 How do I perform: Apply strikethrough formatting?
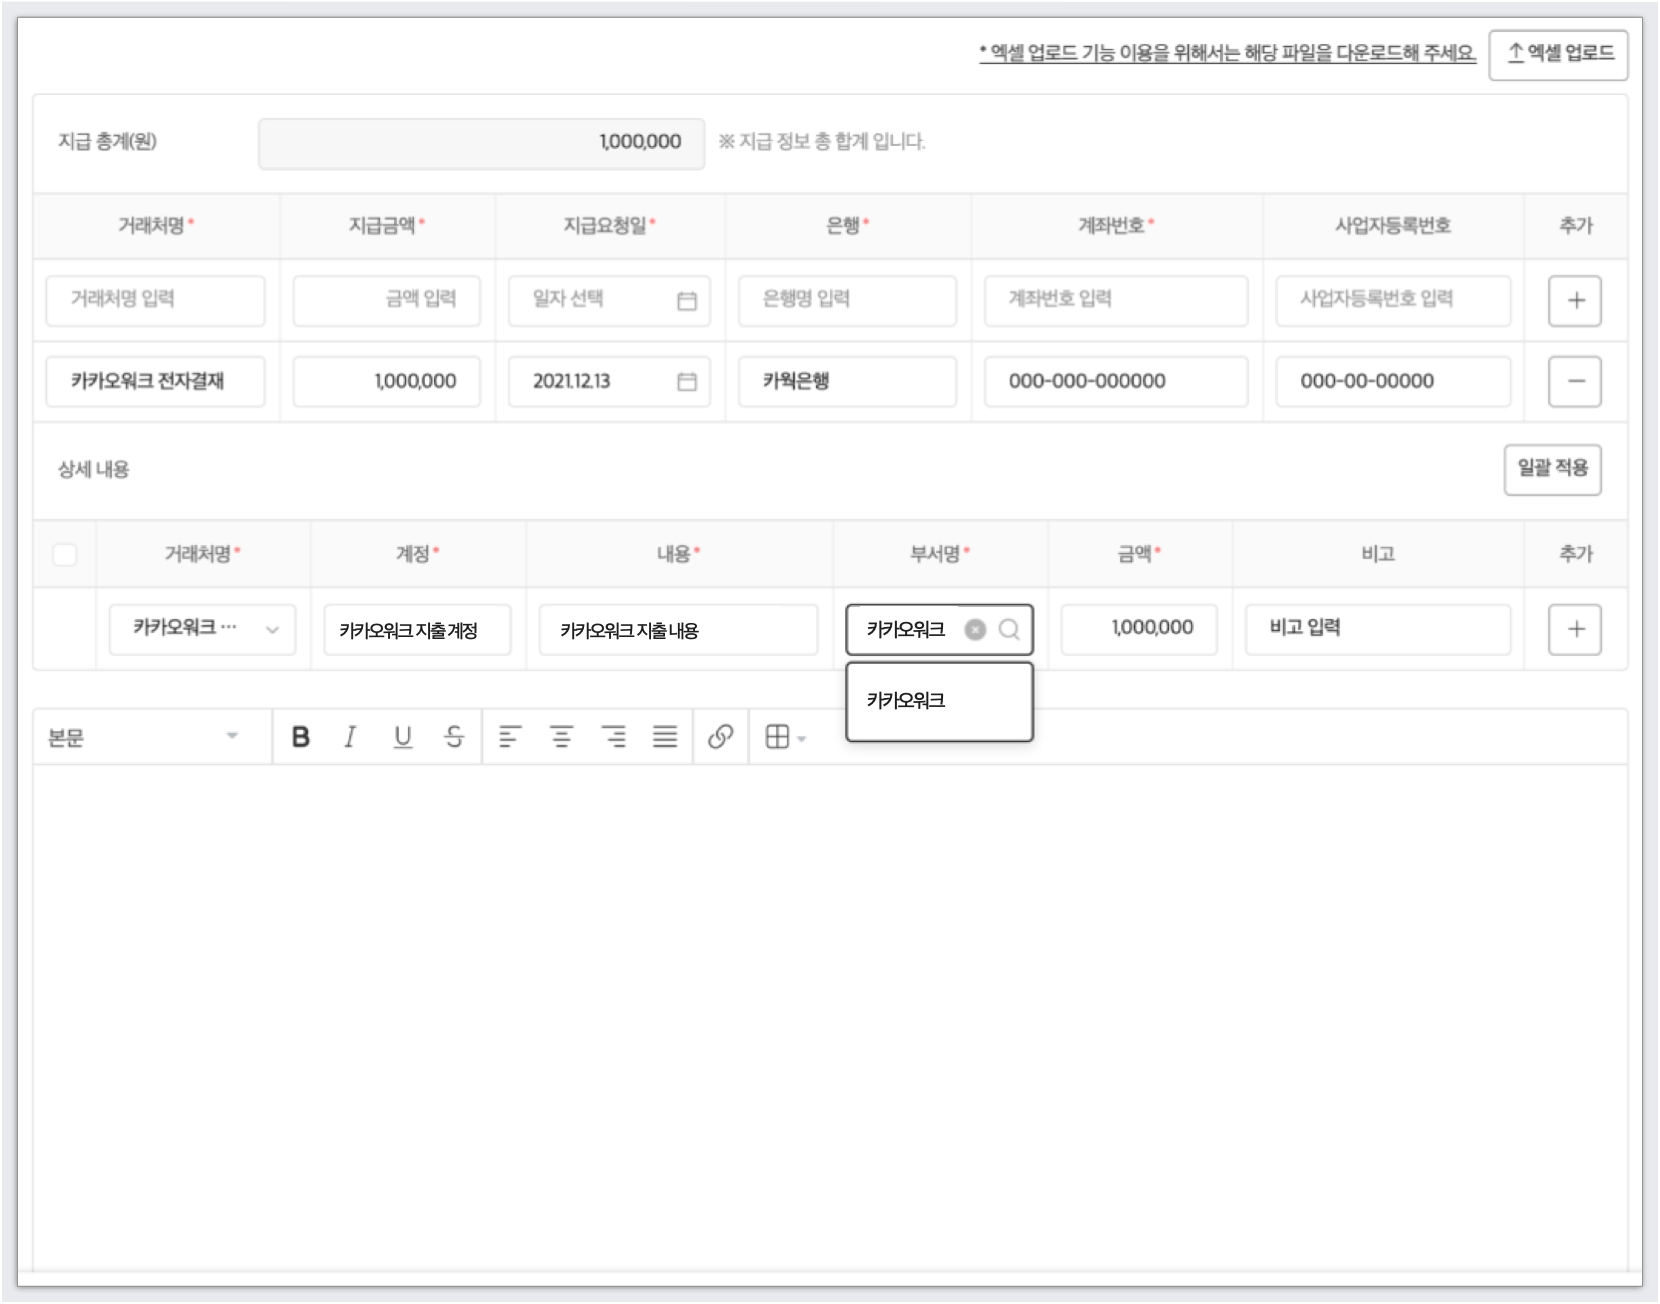click(454, 737)
